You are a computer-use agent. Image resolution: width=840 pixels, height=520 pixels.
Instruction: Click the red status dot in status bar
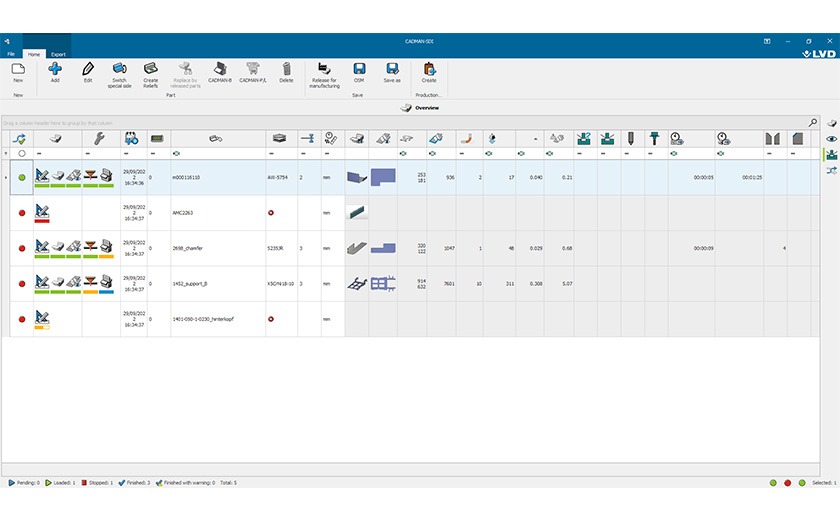(x=787, y=483)
